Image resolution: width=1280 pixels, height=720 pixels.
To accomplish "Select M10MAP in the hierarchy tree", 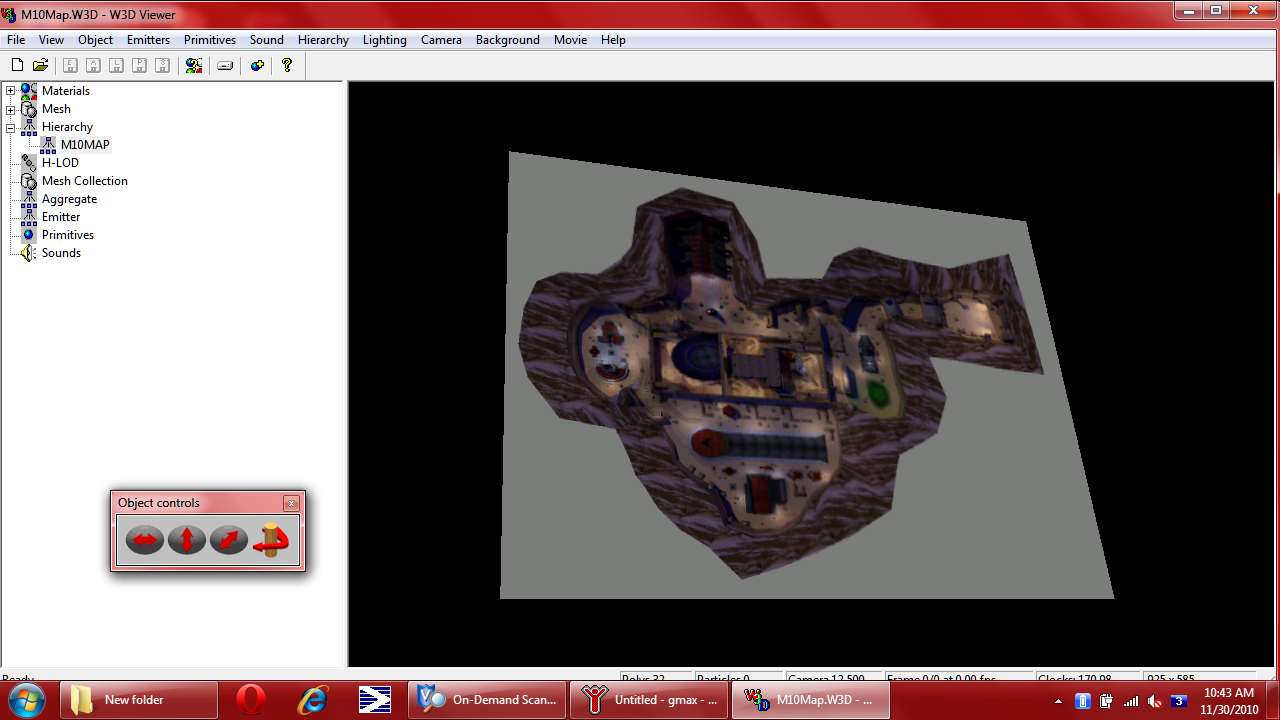I will pyautogui.click(x=85, y=145).
